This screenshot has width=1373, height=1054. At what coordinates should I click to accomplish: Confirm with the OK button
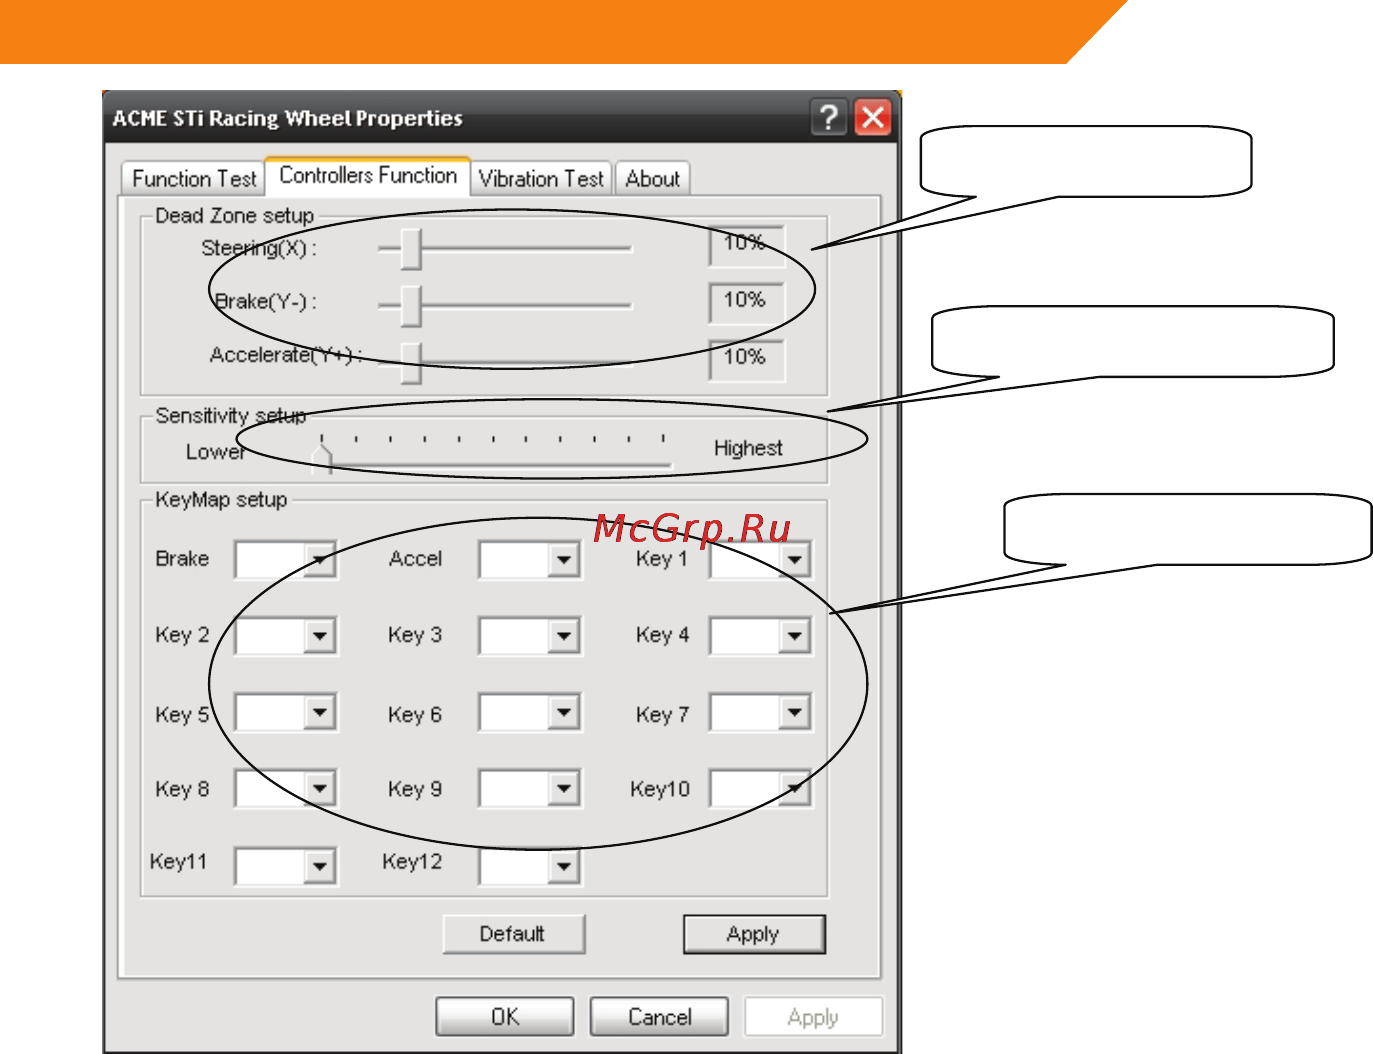coord(505,1017)
